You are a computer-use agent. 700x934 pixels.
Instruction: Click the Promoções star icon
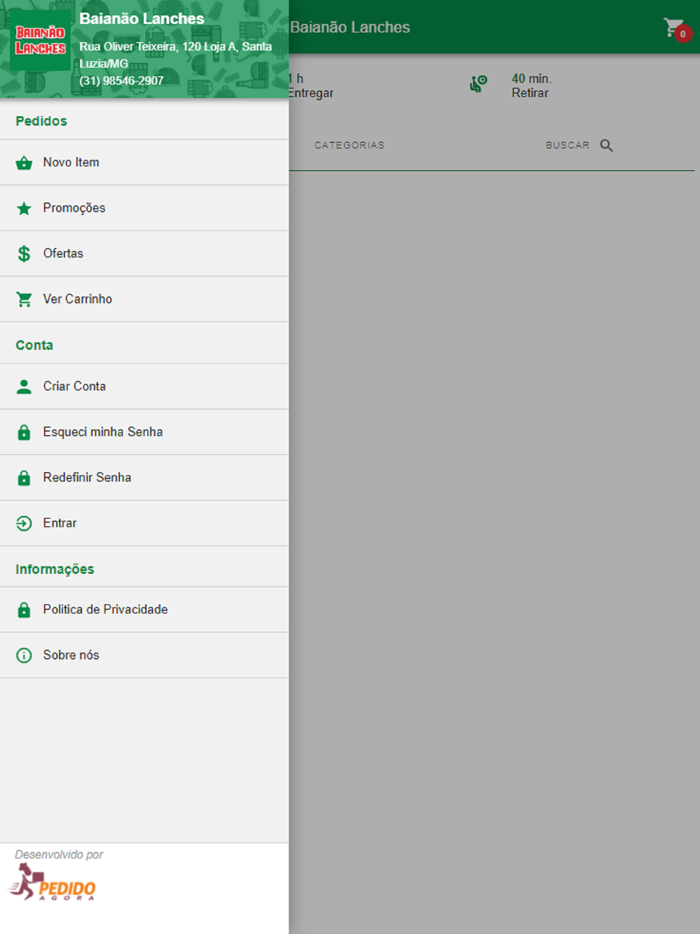tap(24, 208)
